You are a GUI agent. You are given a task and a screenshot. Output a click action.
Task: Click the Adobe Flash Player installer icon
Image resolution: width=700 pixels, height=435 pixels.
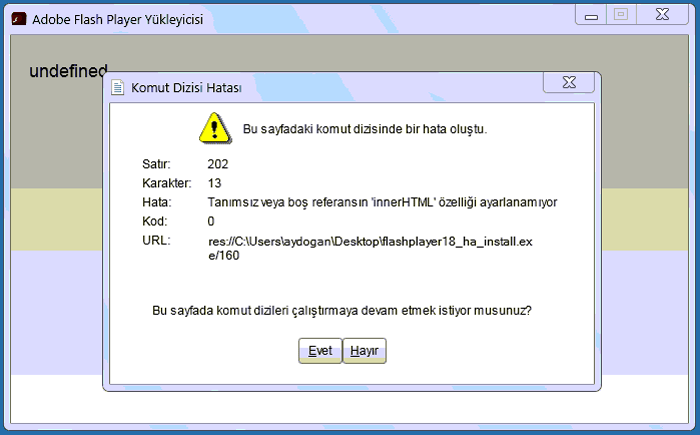[x=19, y=19]
